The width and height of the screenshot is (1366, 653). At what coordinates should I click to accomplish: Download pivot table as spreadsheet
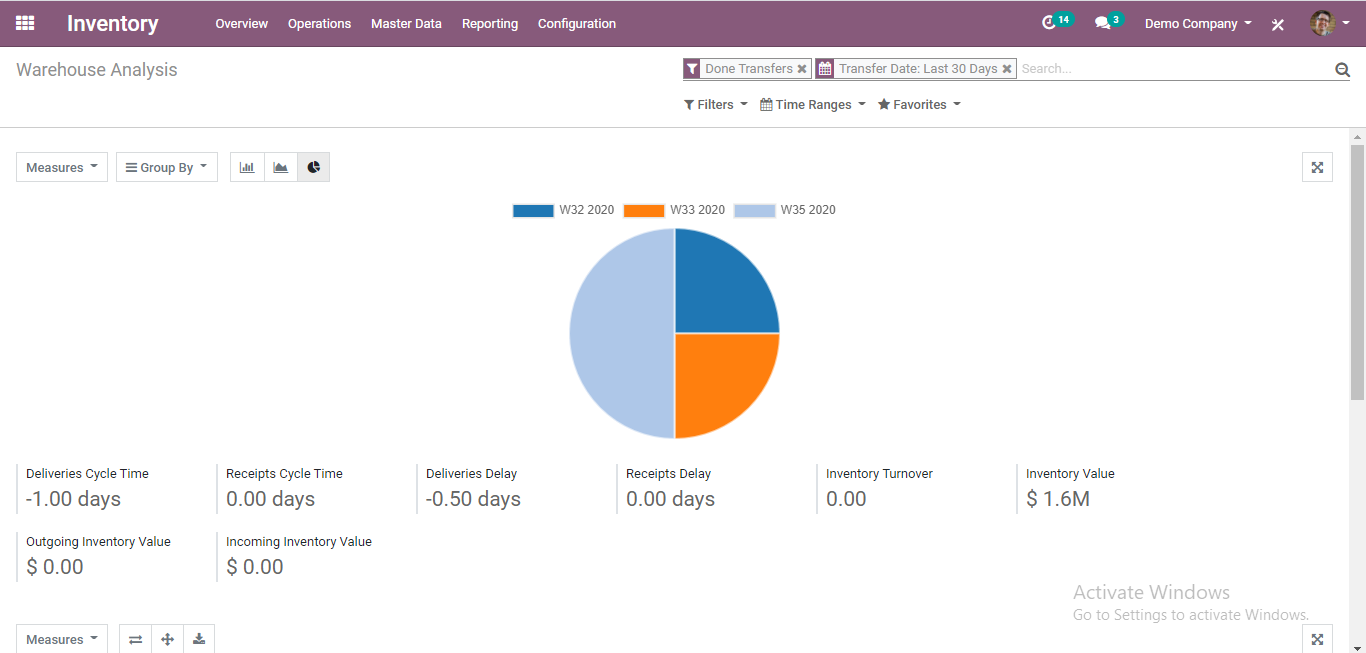(199, 639)
